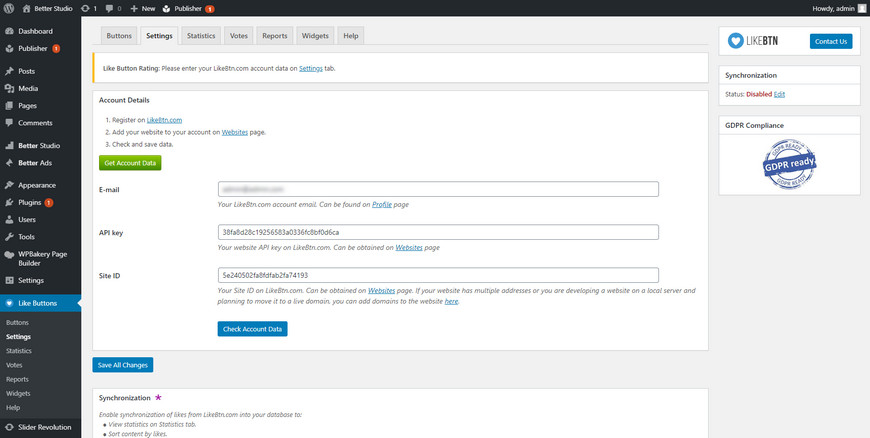Open Posts pushpin icon
The width and height of the screenshot is (870, 438).
pyautogui.click(x=9, y=71)
